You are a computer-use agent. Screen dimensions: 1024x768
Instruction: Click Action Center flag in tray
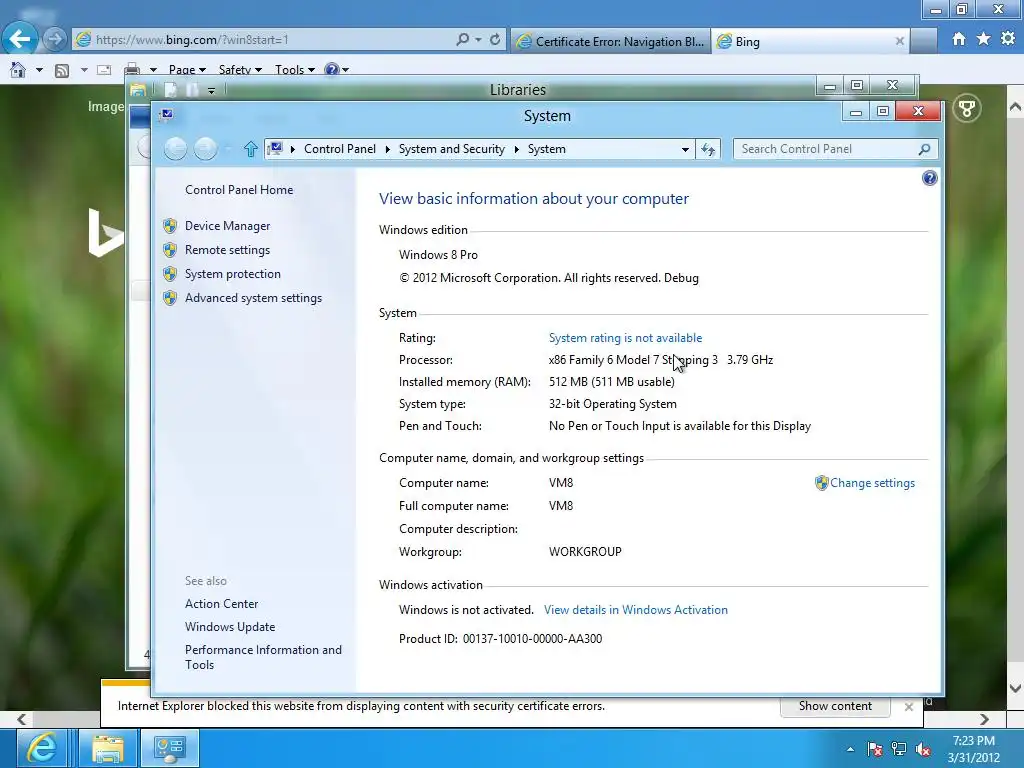874,749
